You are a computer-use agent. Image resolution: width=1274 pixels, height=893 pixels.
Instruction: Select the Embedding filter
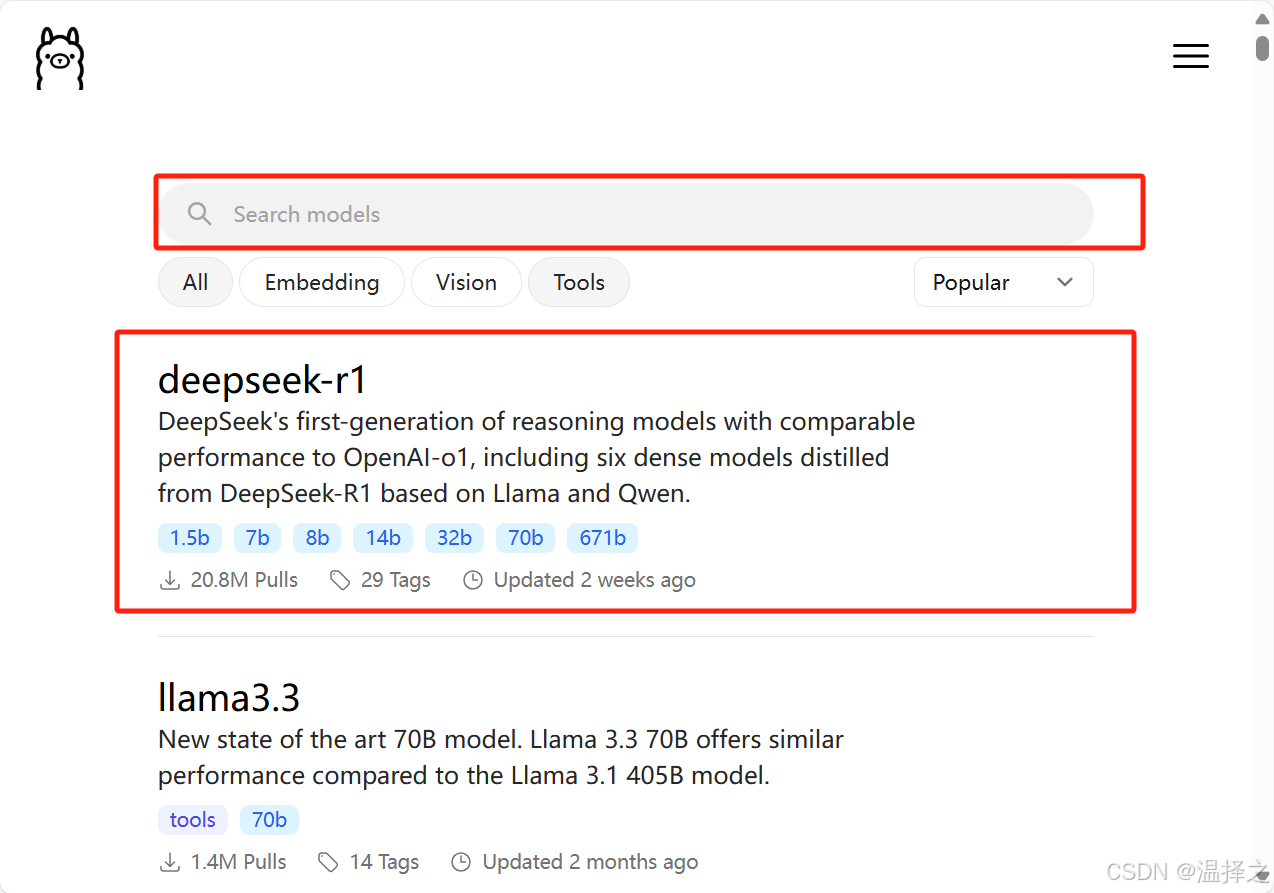322,282
